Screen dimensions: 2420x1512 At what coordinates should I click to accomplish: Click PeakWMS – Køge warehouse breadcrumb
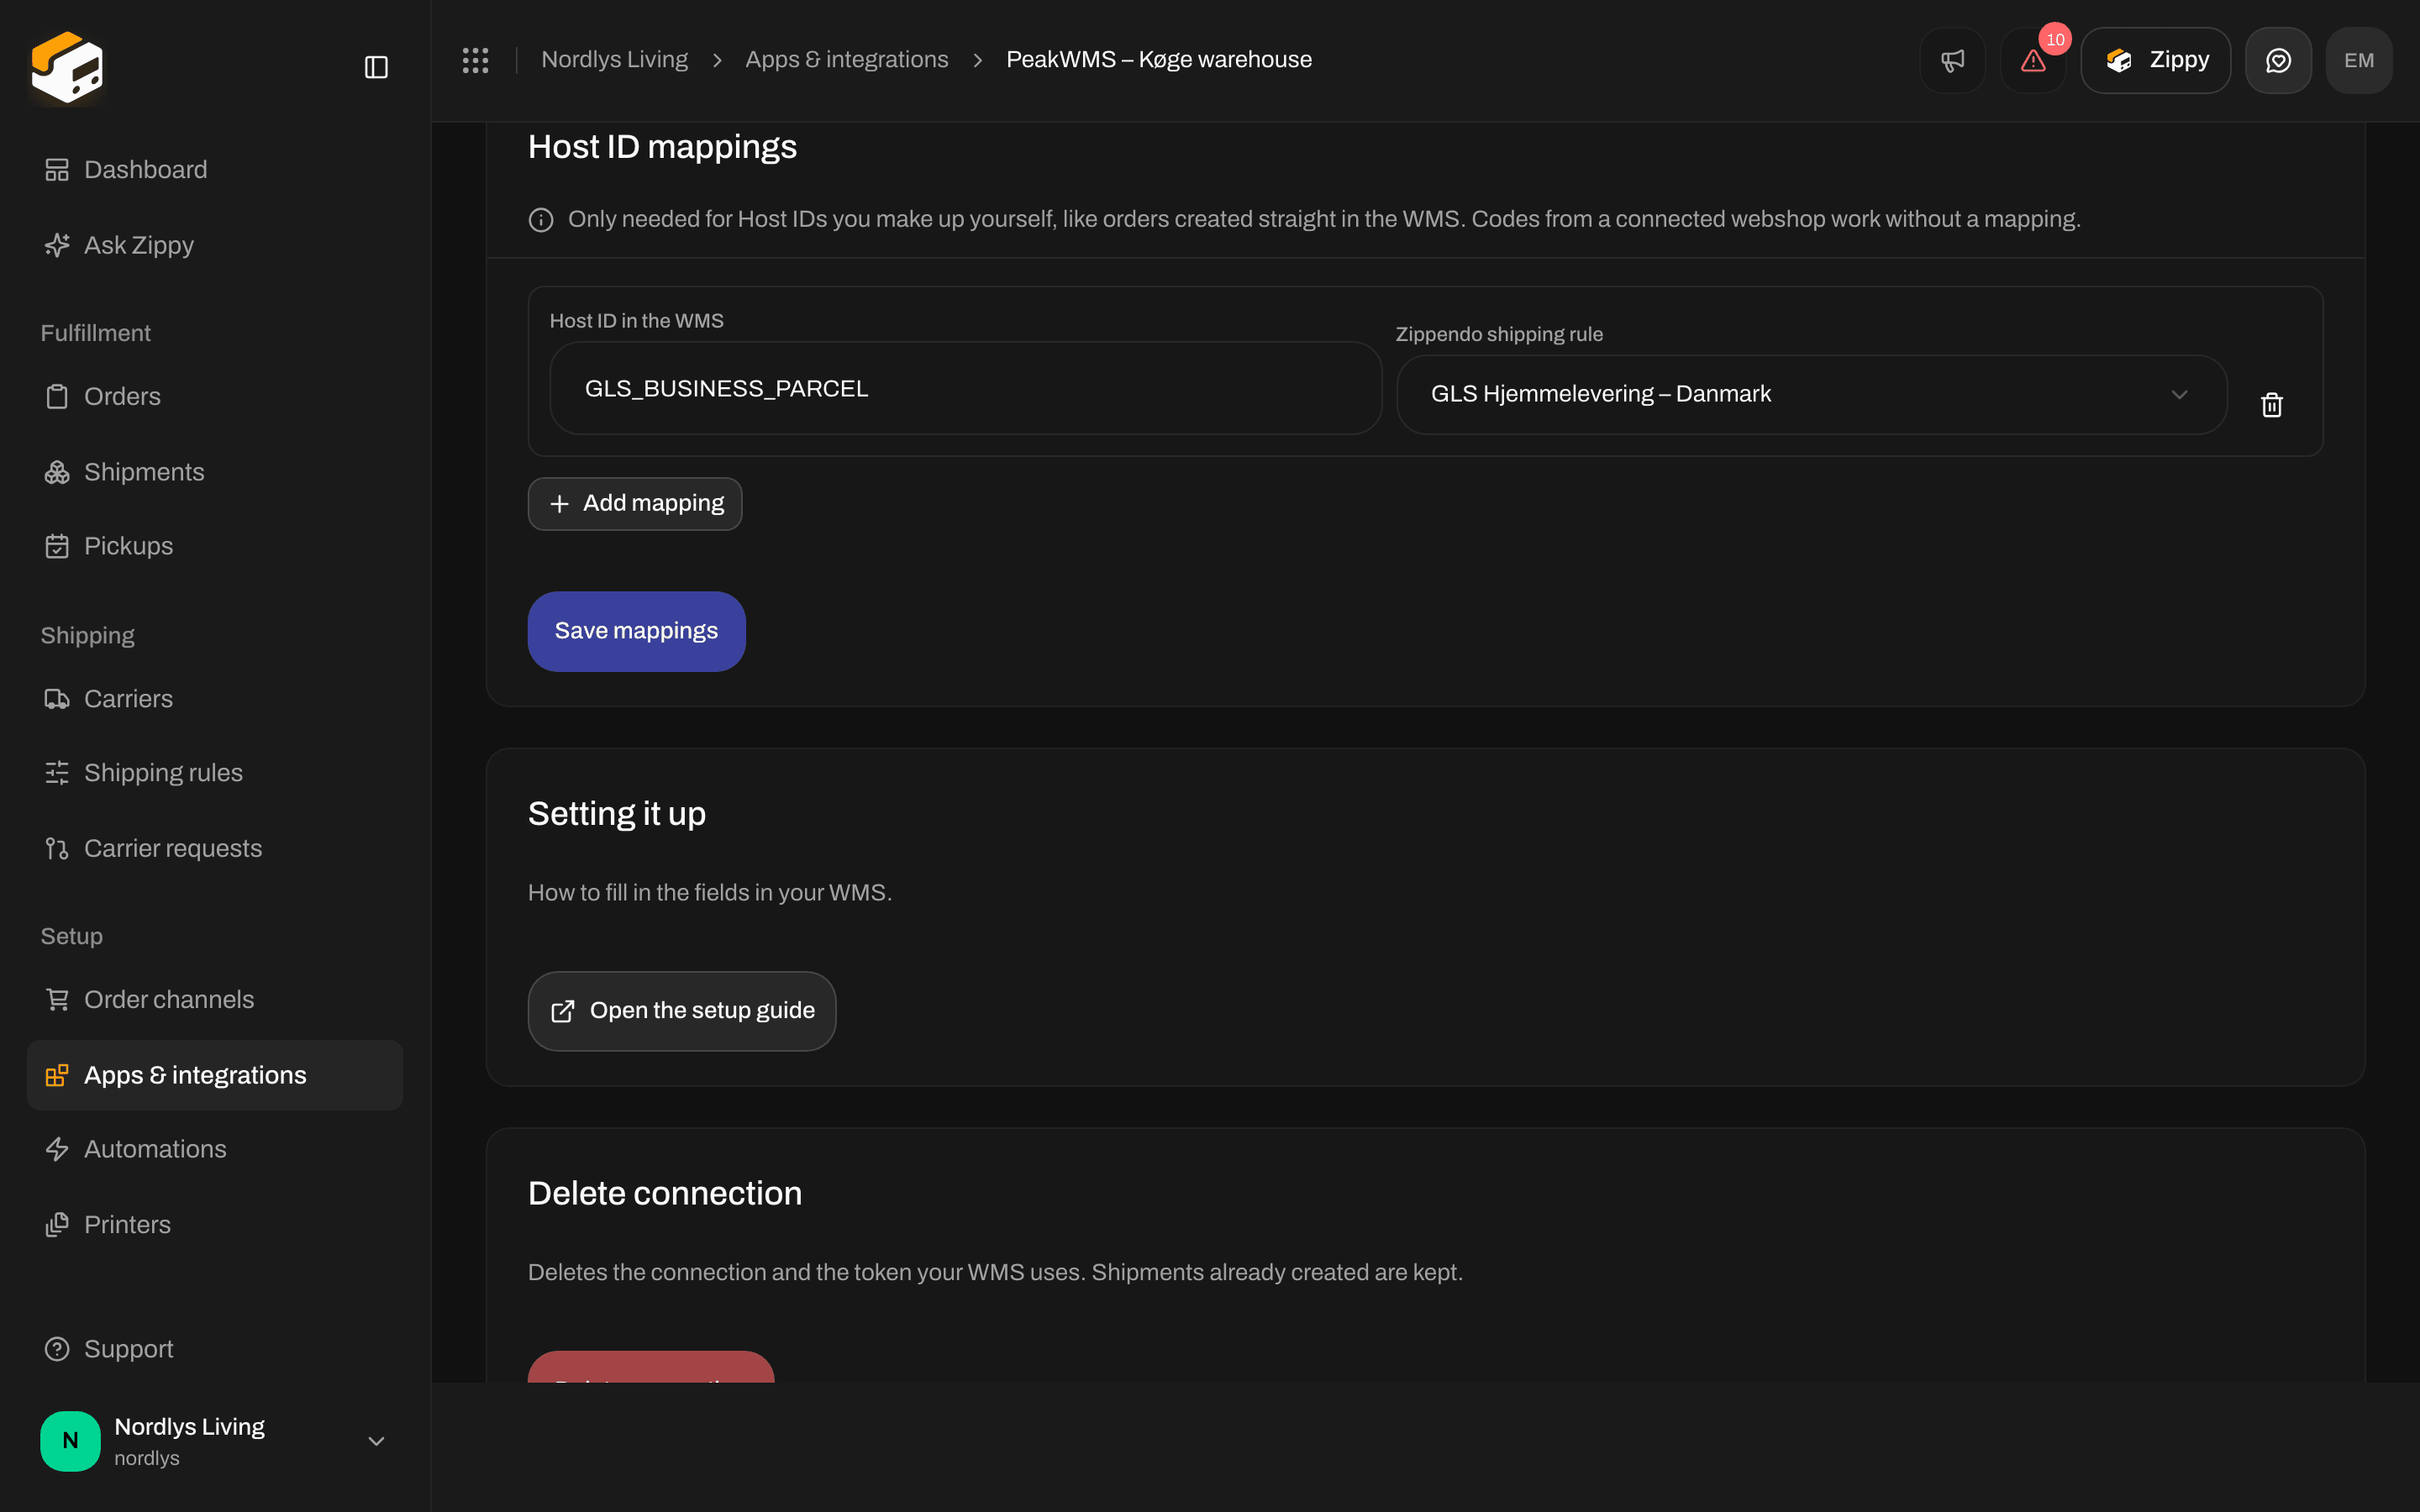pyautogui.click(x=1158, y=60)
